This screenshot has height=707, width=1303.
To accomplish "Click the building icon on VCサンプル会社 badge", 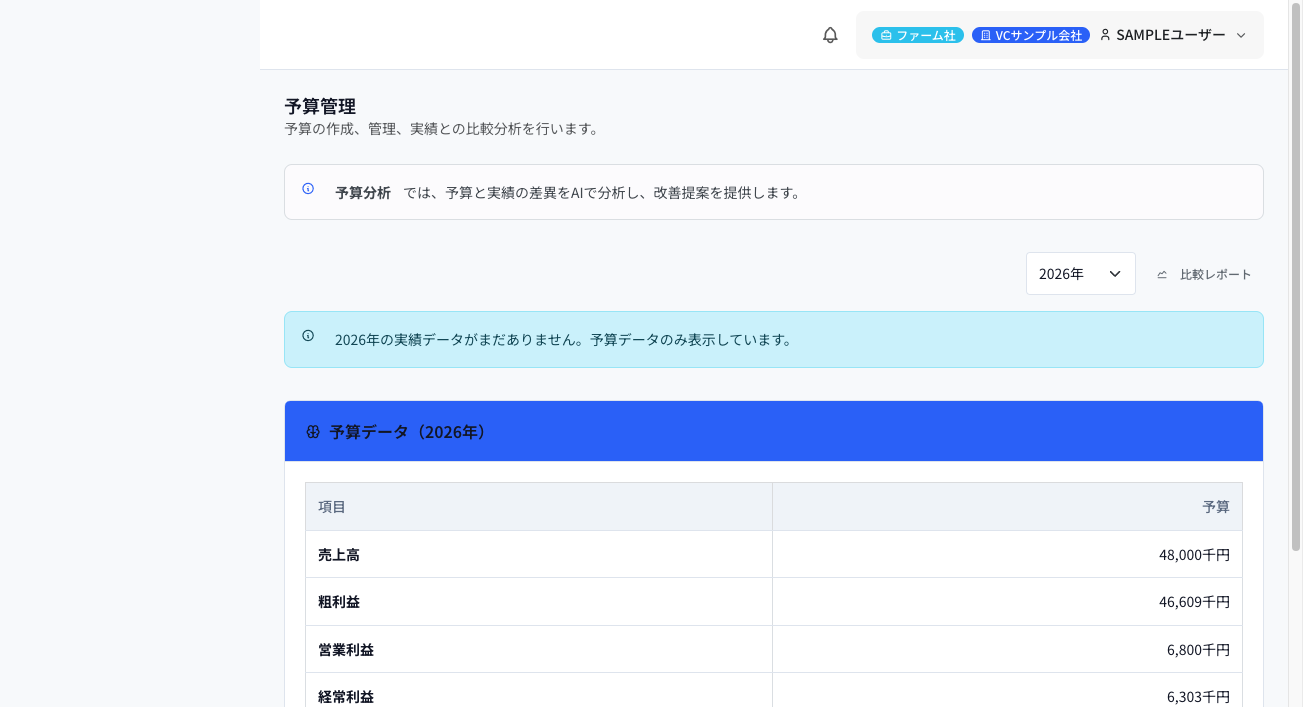I will click(989, 34).
